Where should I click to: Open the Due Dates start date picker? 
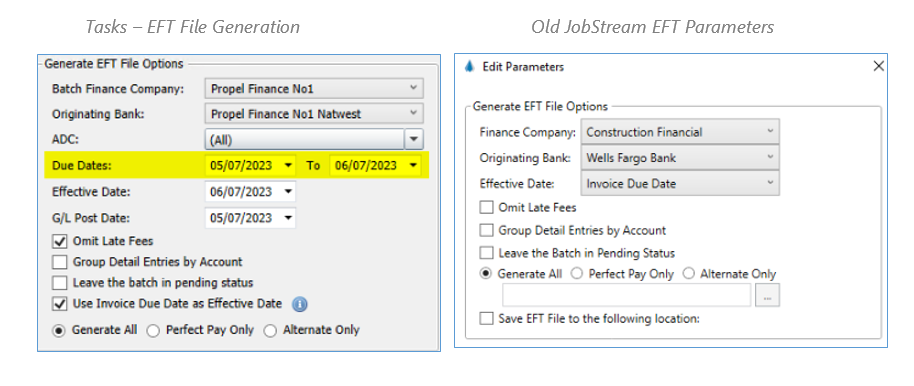(x=288, y=166)
